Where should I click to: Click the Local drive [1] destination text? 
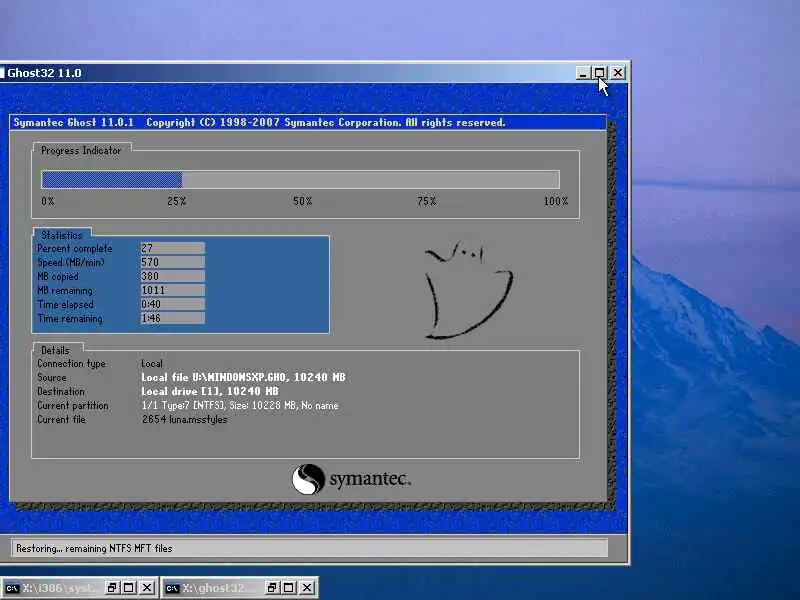pos(210,391)
